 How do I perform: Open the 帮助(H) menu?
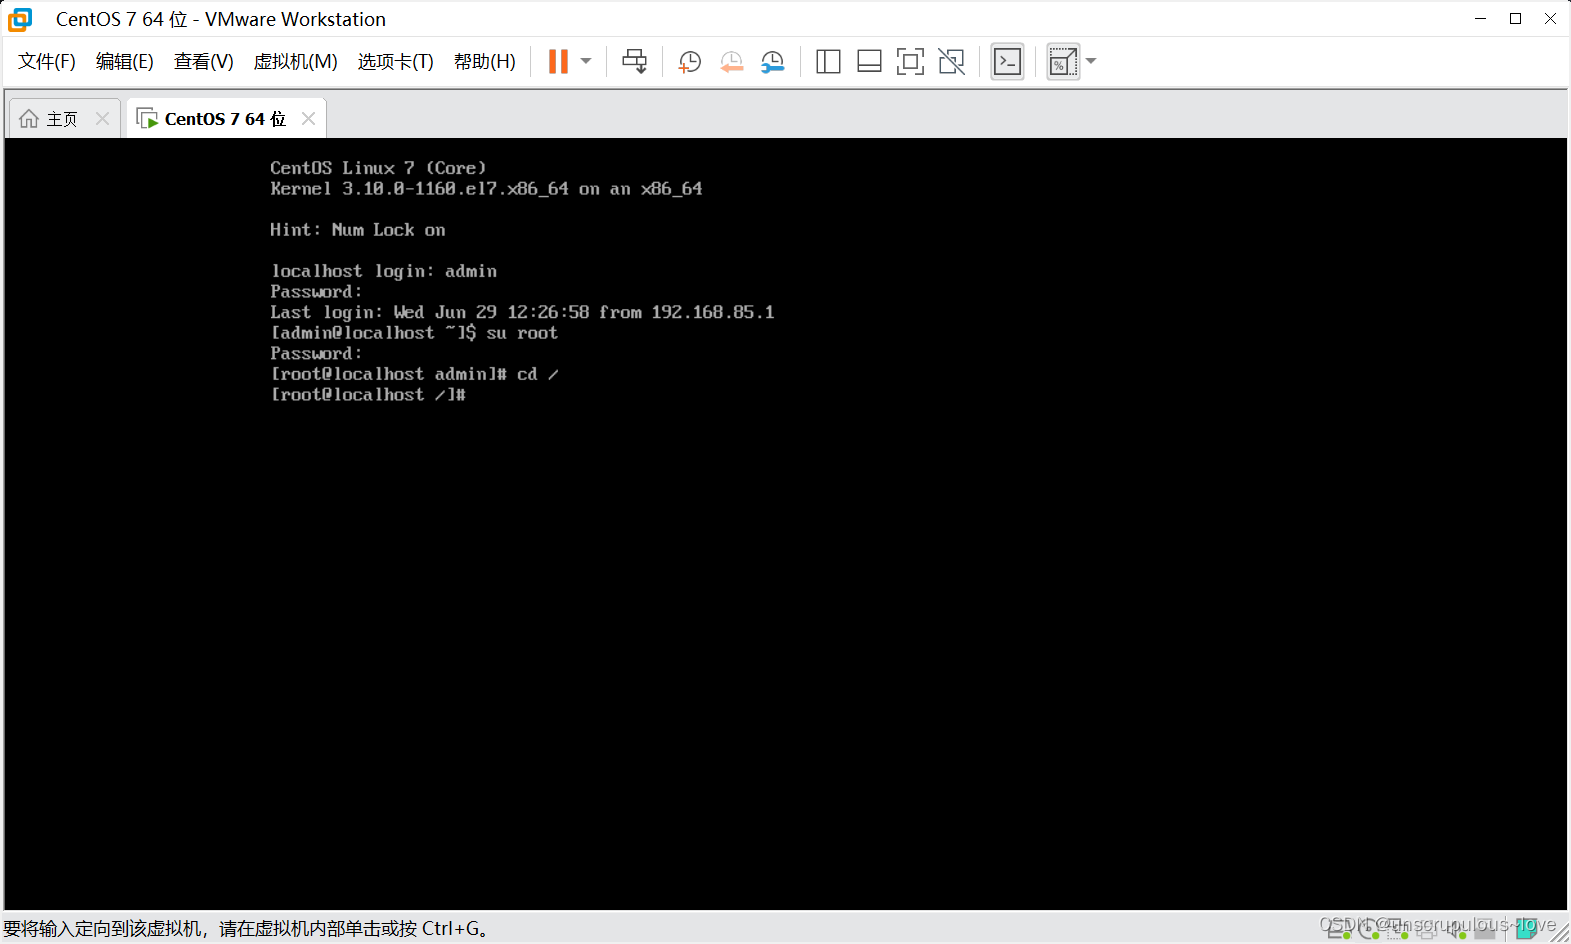coord(485,62)
